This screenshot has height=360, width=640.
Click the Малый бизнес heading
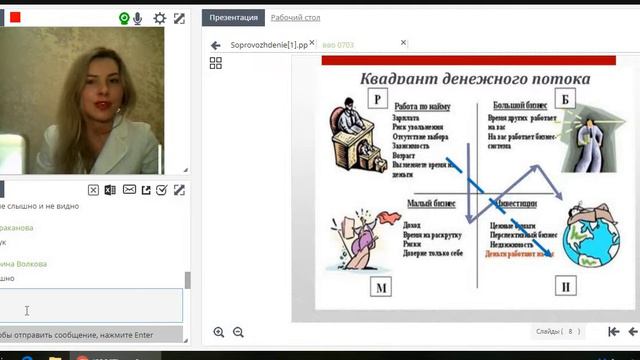point(431,203)
